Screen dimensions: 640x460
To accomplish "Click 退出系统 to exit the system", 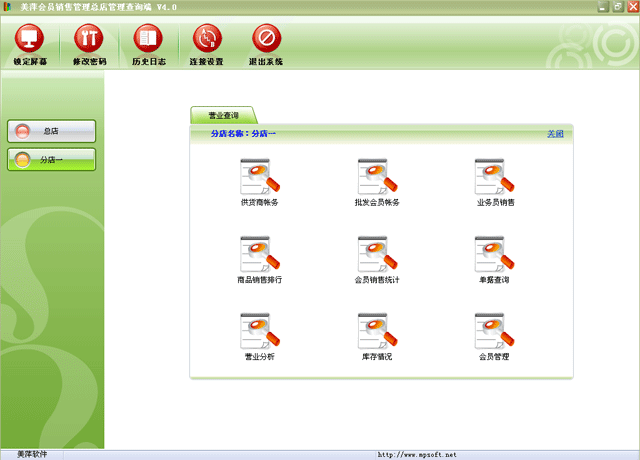I will (x=266, y=42).
